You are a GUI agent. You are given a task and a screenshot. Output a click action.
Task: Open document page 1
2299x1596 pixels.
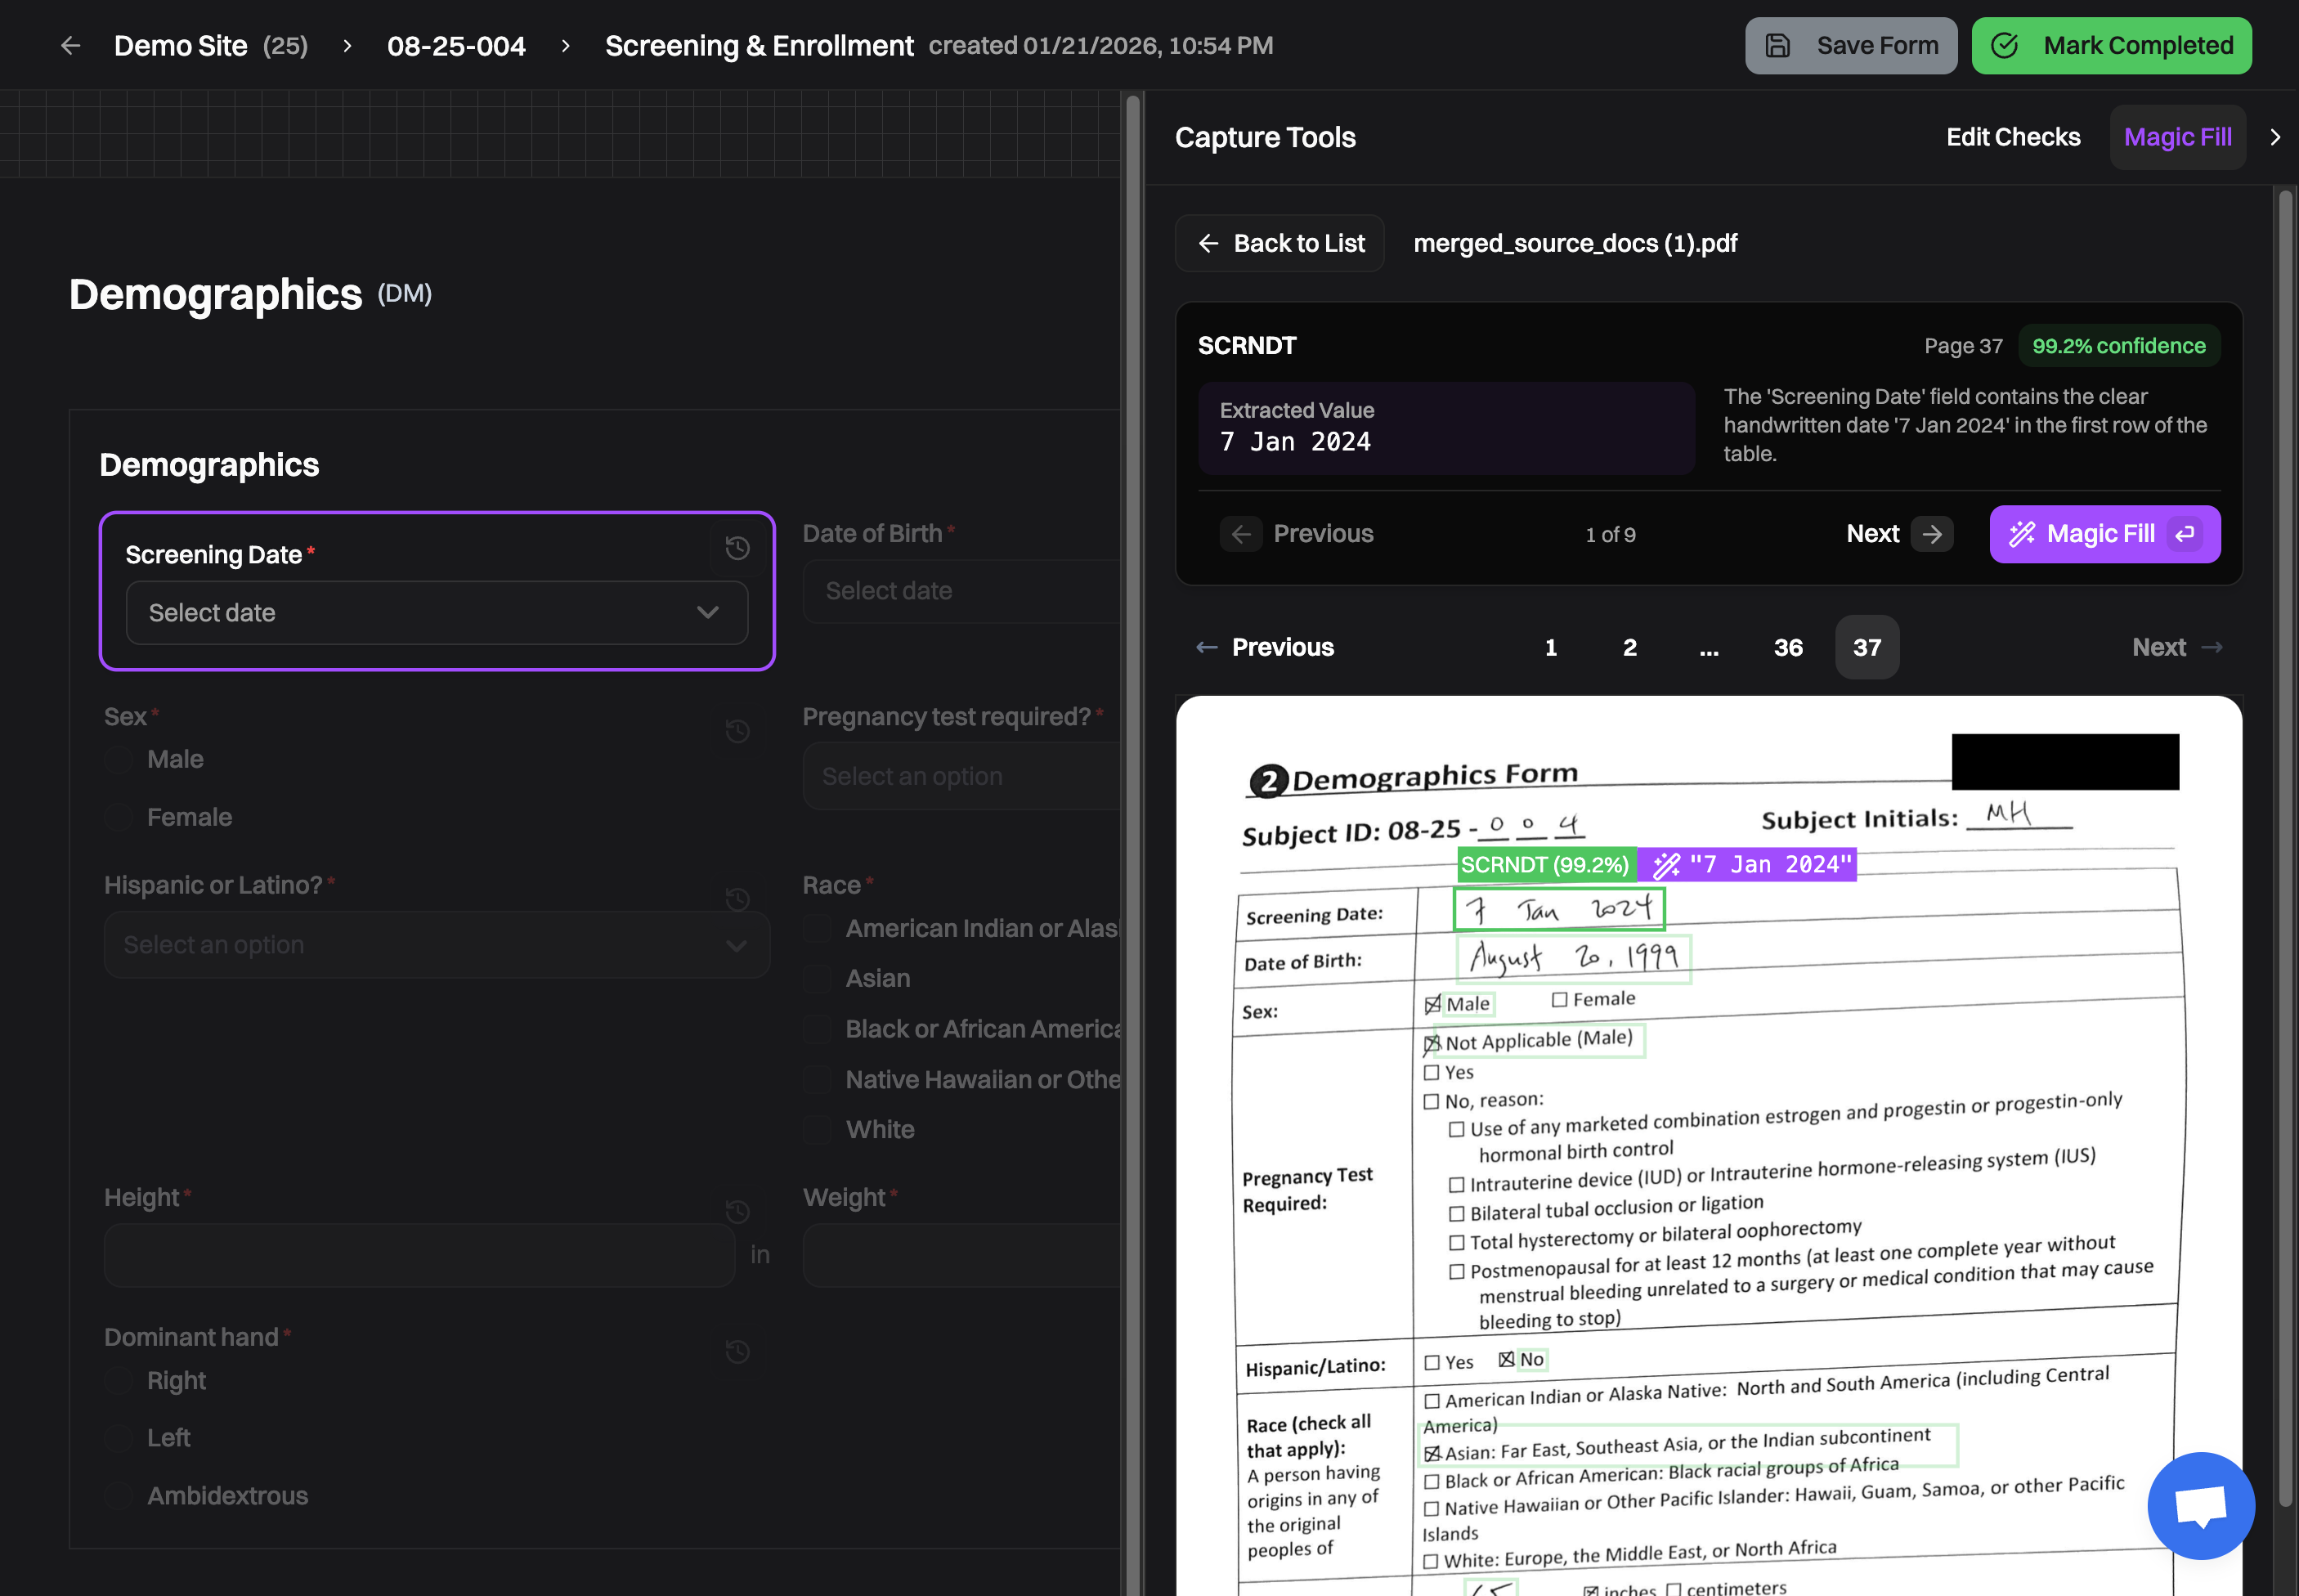(1551, 647)
